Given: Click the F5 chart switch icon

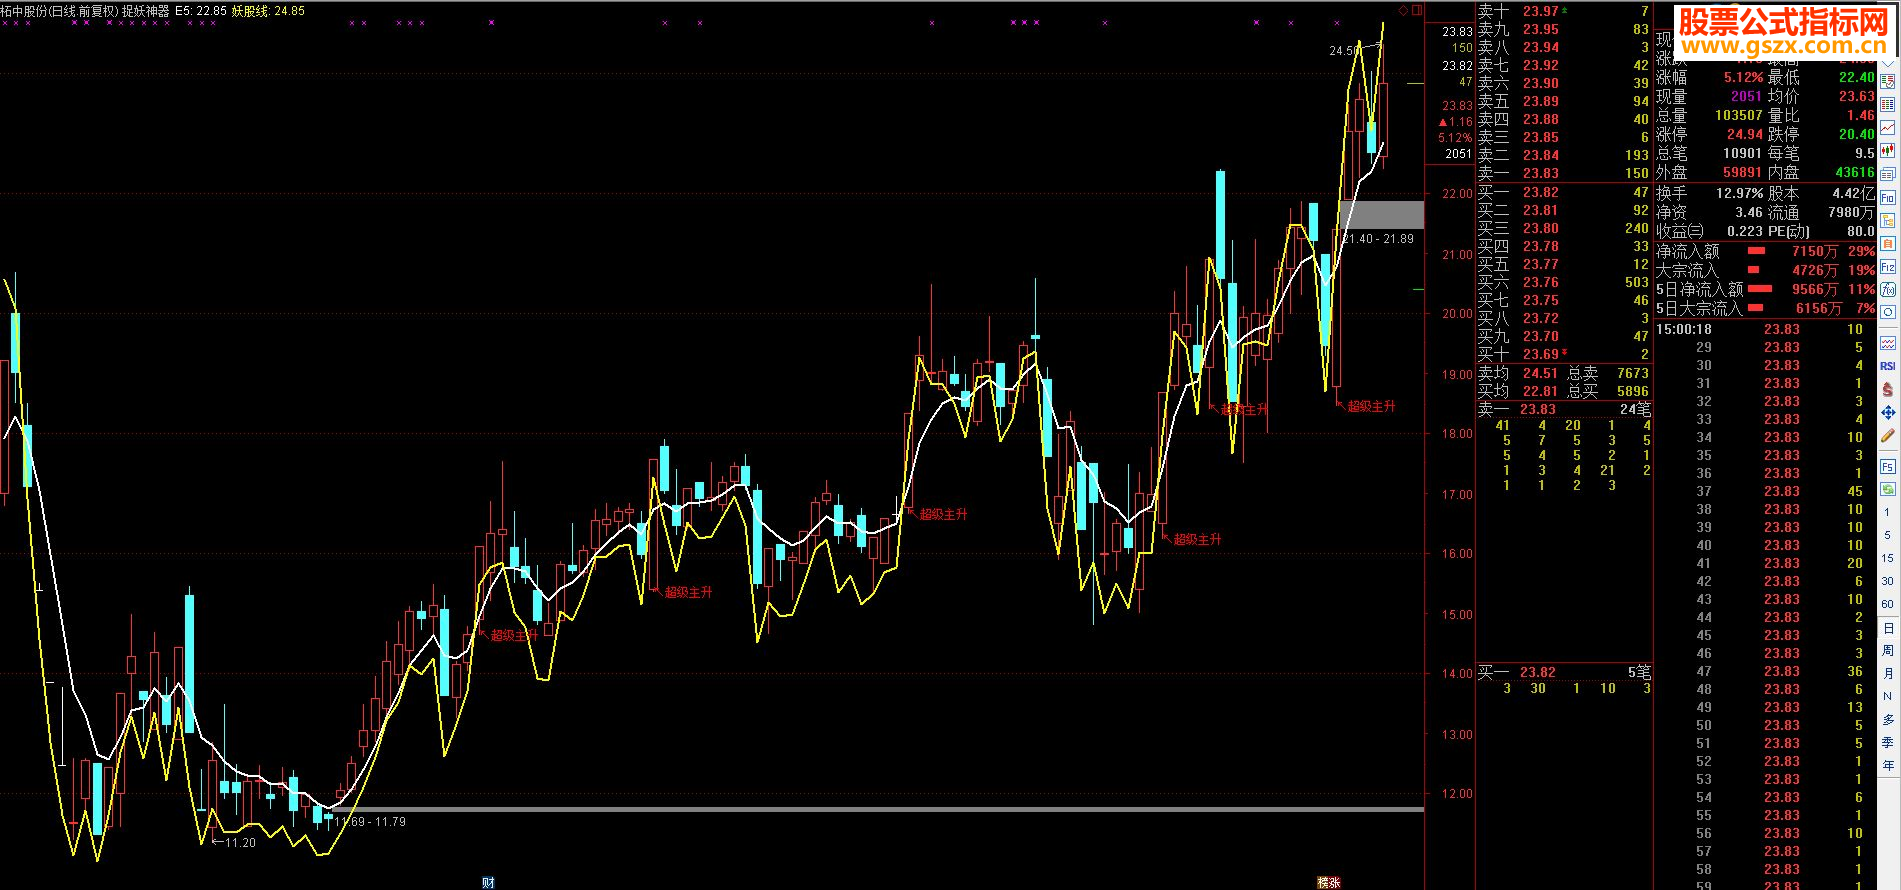Looking at the screenshot, I should click(1888, 466).
